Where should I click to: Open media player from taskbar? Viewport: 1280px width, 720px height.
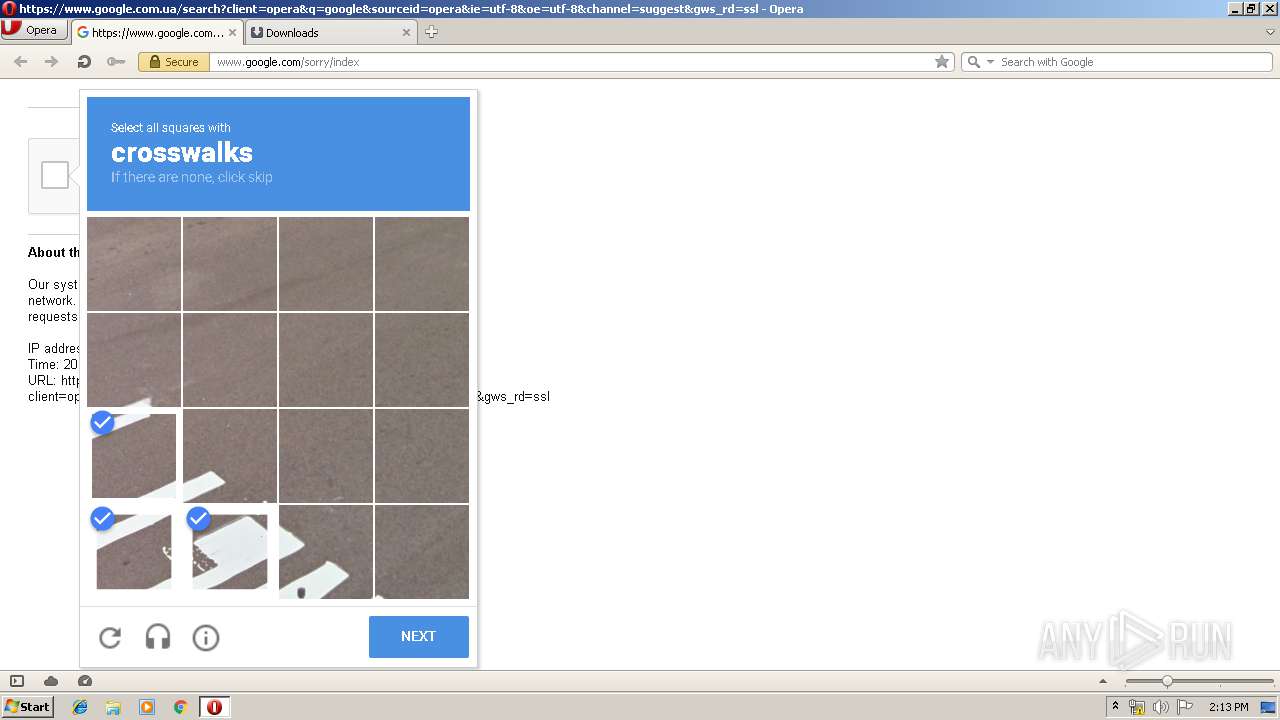click(147, 707)
